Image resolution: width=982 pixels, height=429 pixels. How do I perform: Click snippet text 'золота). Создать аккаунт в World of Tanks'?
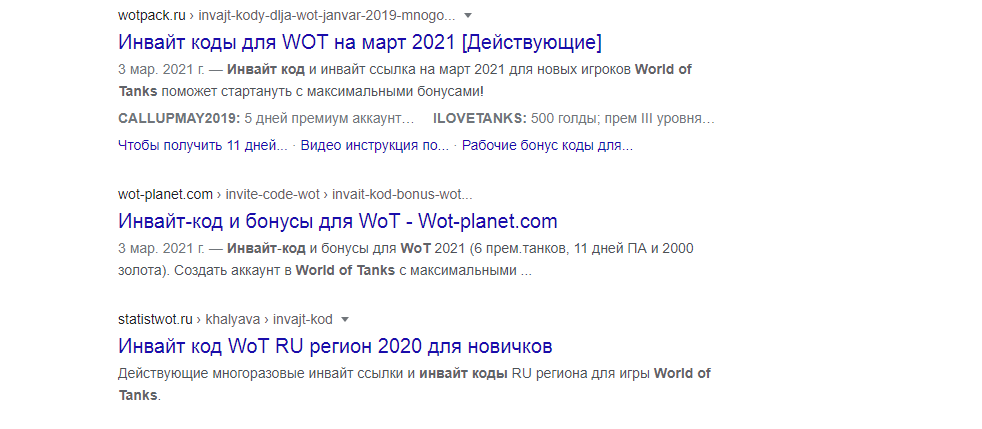(257, 271)
